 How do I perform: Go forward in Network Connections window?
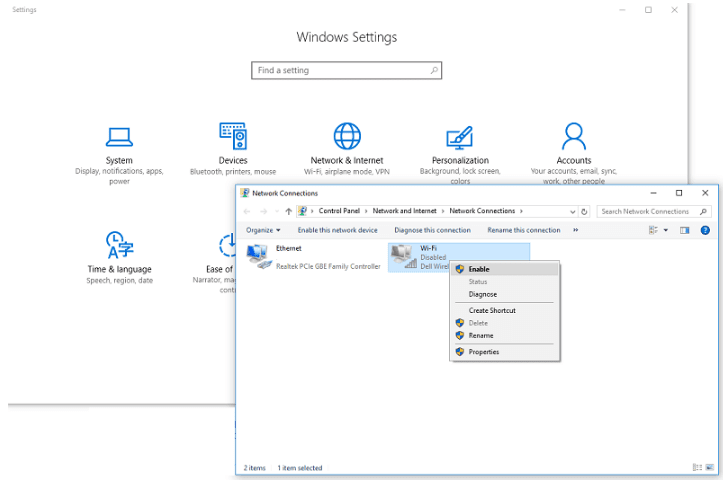[x=263, y=212]
